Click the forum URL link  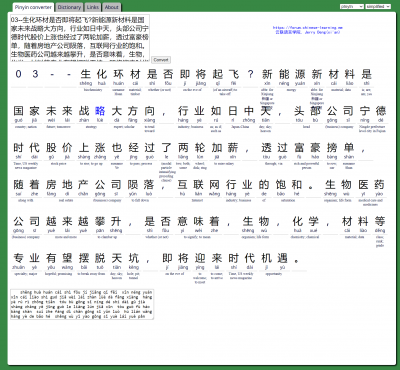(308, 28)
